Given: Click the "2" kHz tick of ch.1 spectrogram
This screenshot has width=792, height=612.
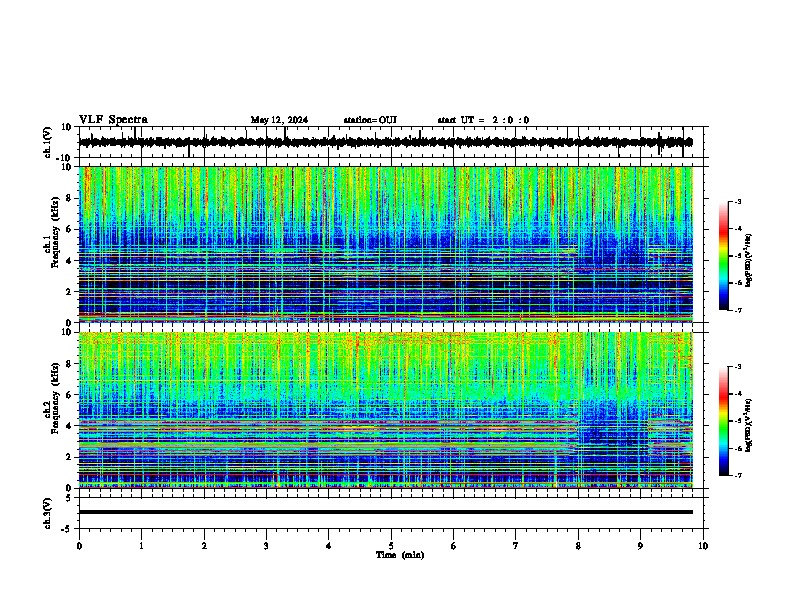Looking at the screenshot, I should pos(69,292).
